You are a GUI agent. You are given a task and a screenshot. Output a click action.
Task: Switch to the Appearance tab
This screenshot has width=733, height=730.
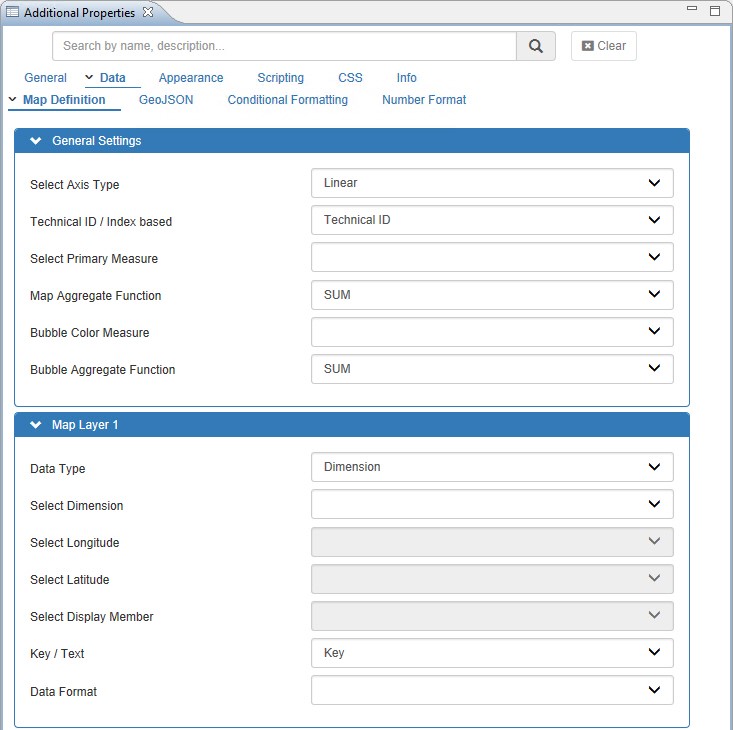(191, 78)
